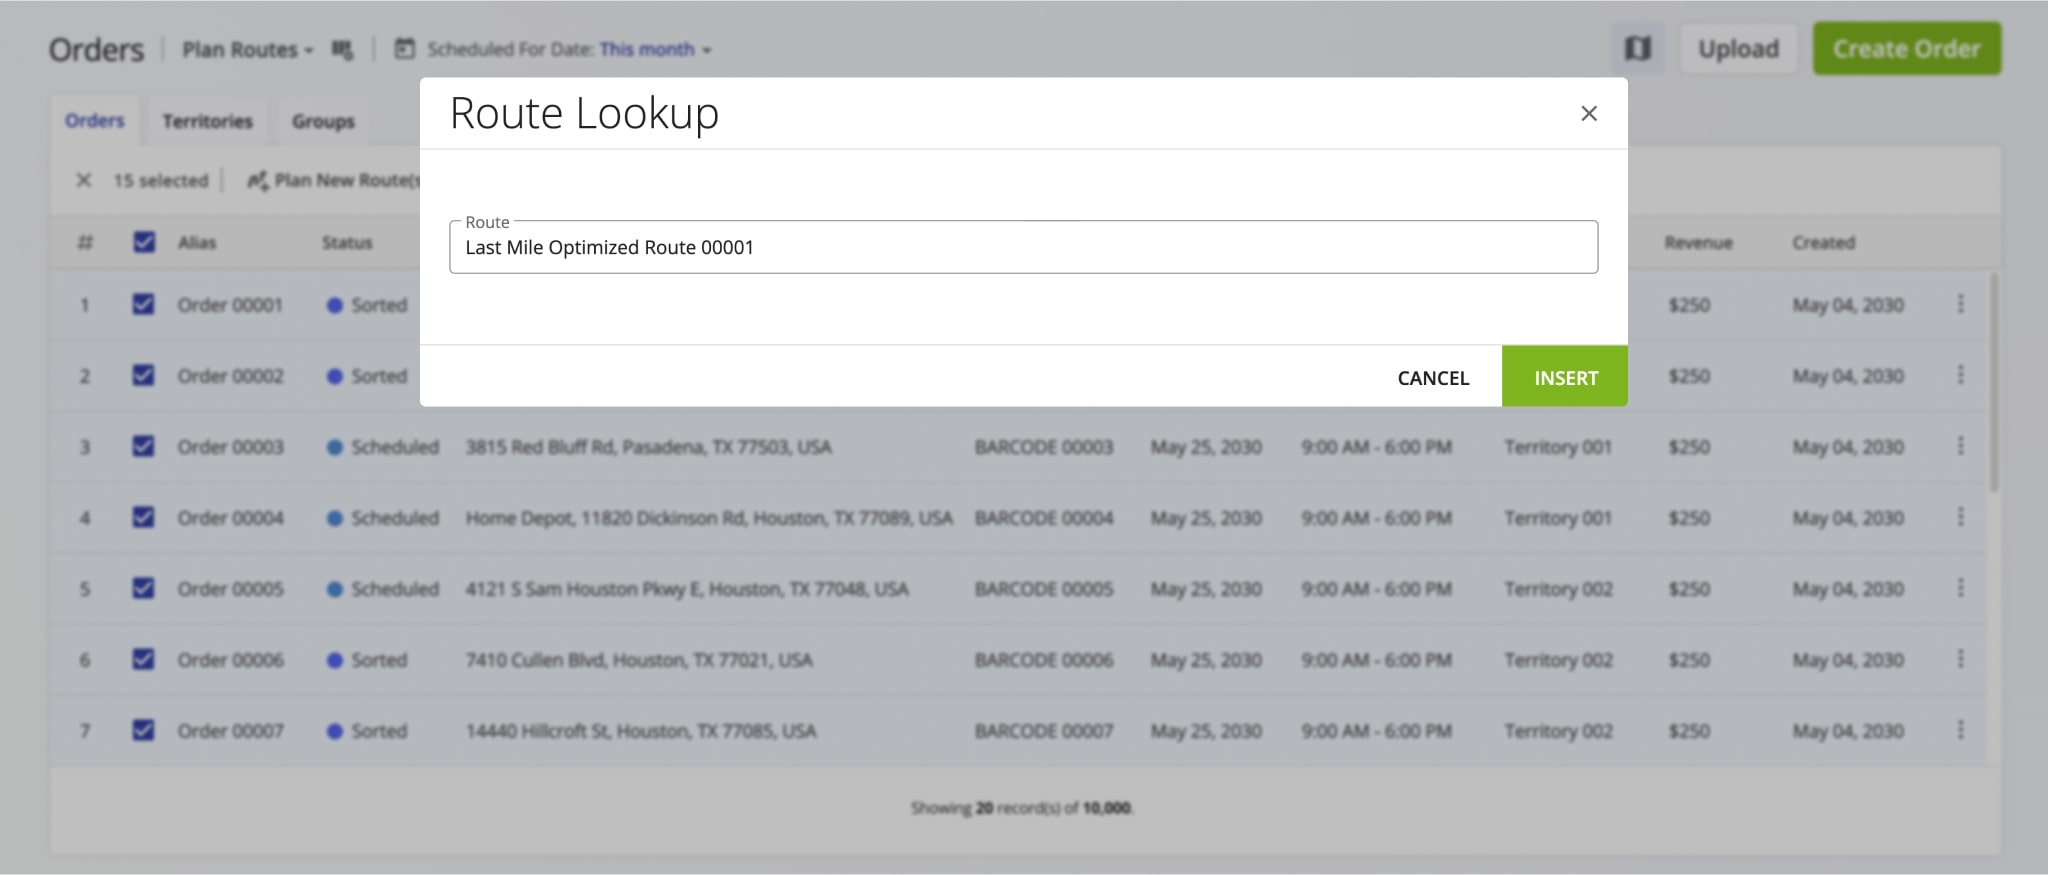Open the three-dot menu for Order 00004
The height and width of the screenshot is (875, 2048).
tap(1960, 516)
